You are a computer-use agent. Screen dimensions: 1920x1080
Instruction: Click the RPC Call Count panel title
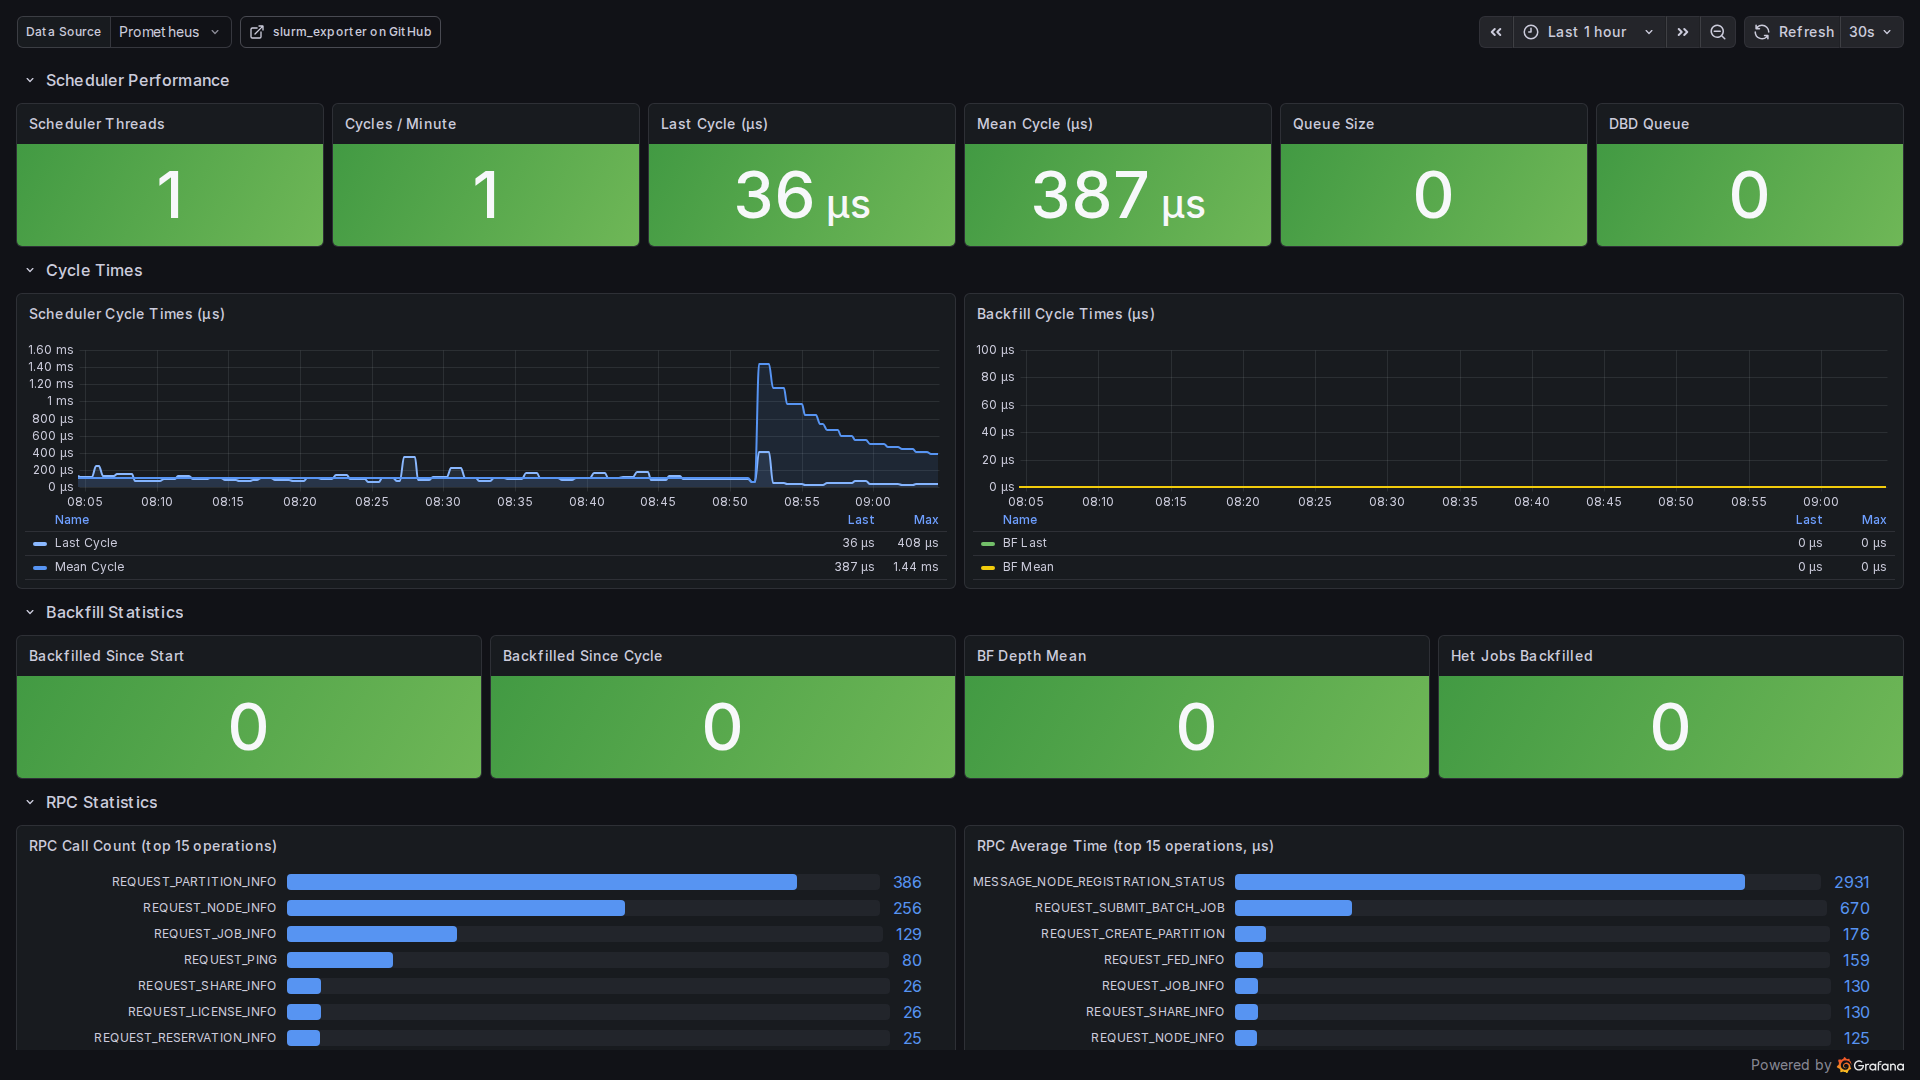coord(153,846)
